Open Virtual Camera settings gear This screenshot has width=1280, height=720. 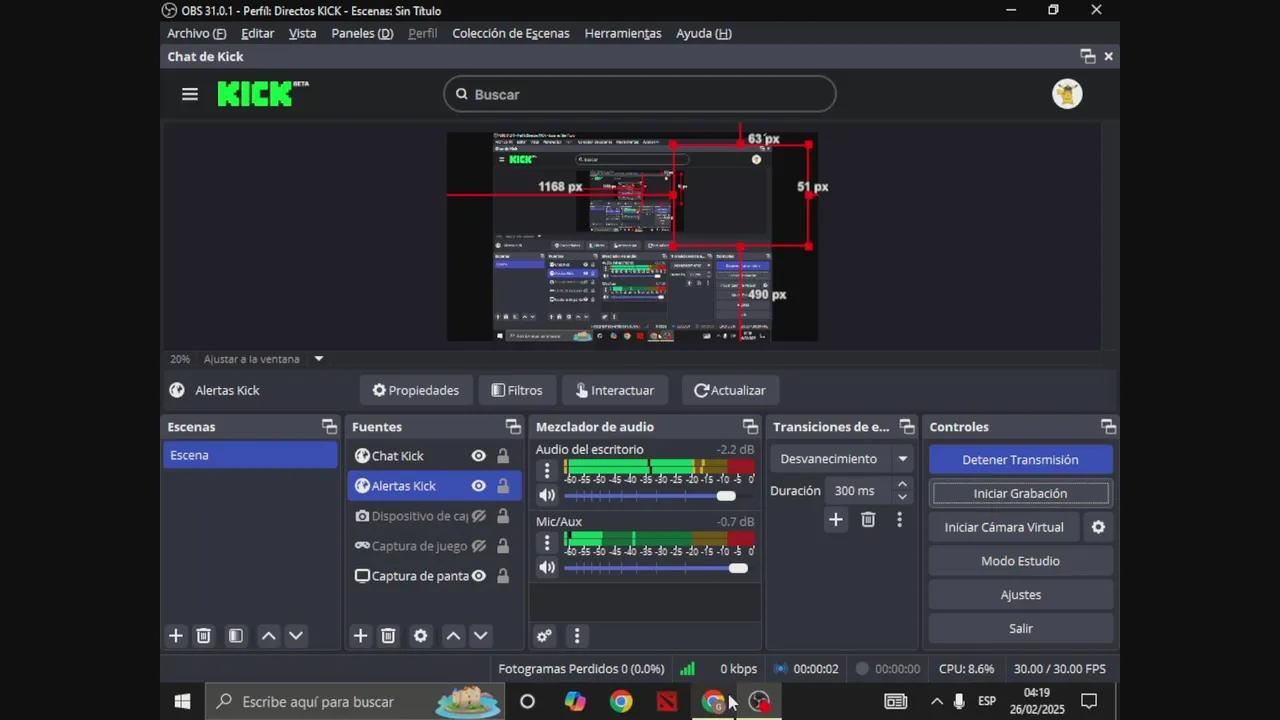click(x=1098, y=527)
